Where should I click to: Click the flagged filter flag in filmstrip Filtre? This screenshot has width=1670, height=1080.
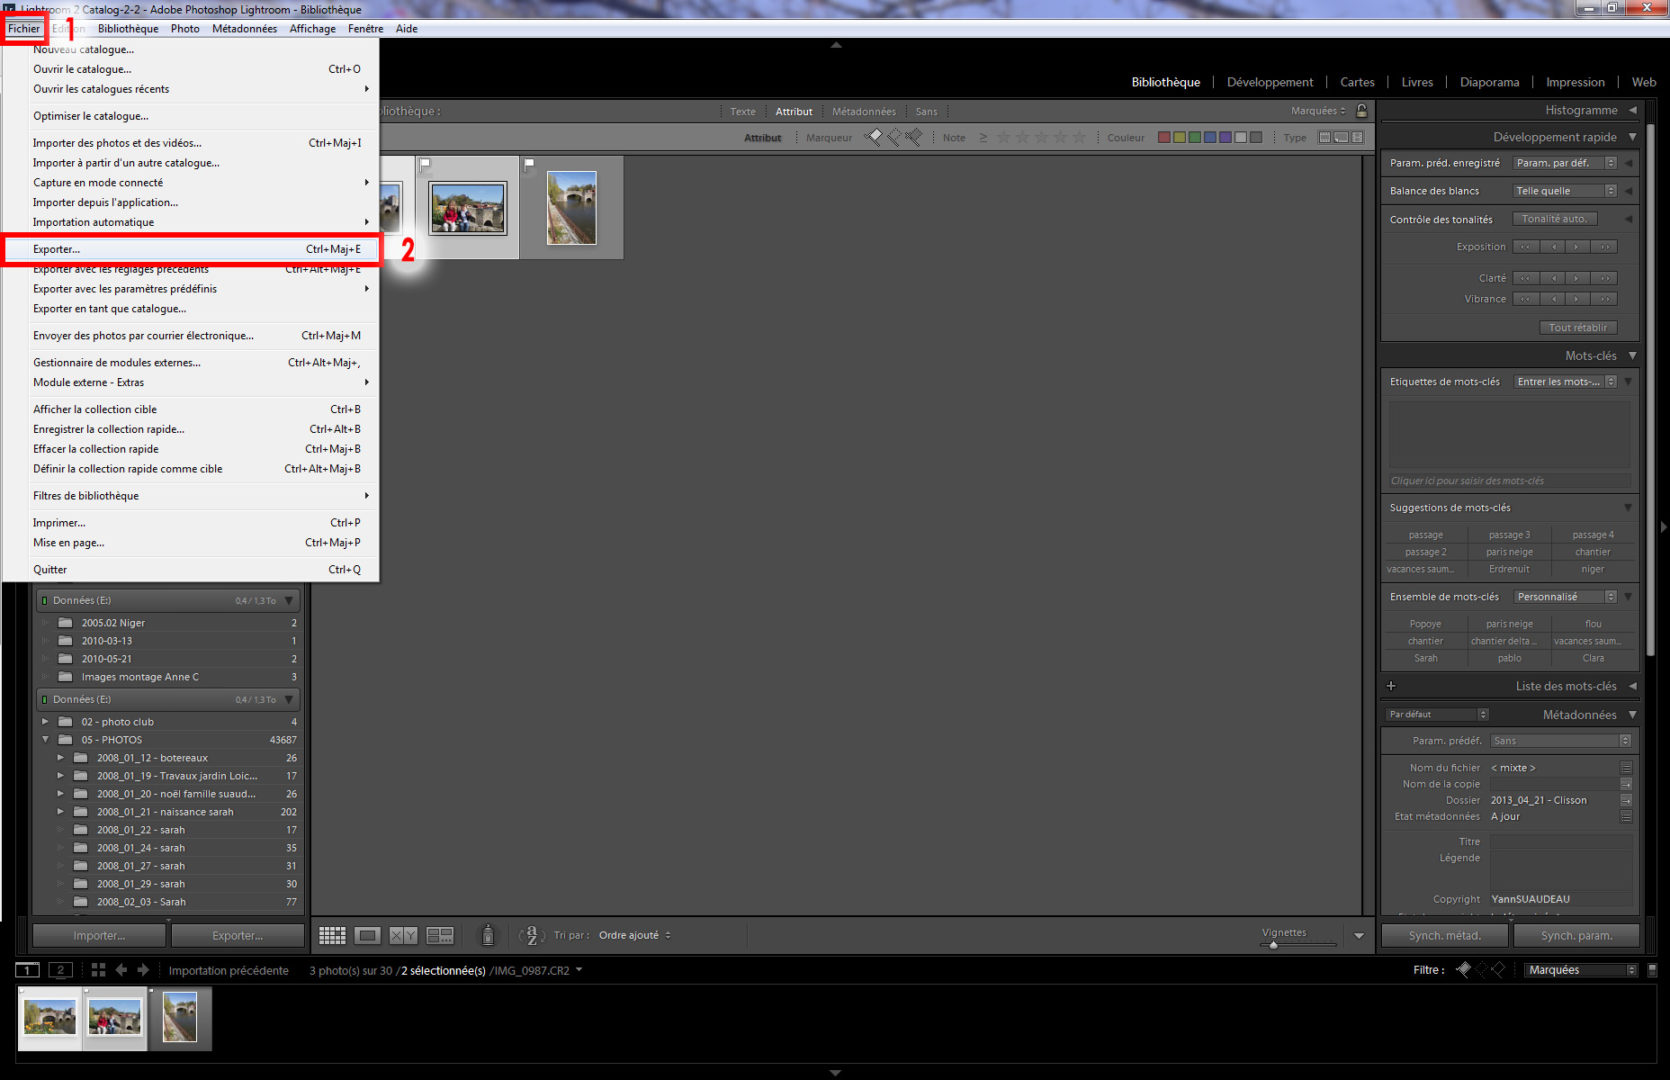[1464, 970]
